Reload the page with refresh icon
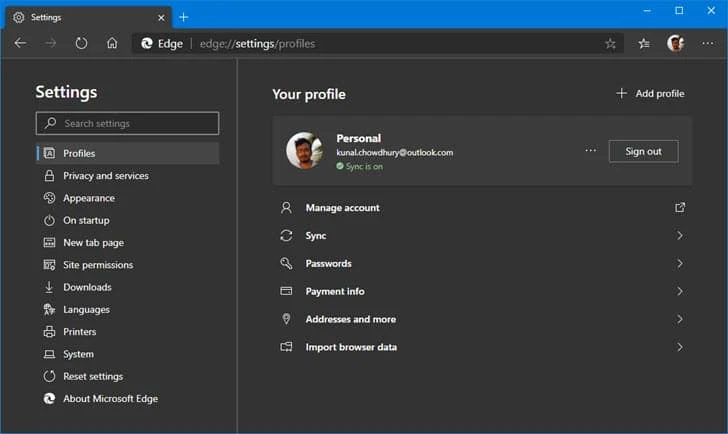Screen dimensions: 728x434 point(81,43)
